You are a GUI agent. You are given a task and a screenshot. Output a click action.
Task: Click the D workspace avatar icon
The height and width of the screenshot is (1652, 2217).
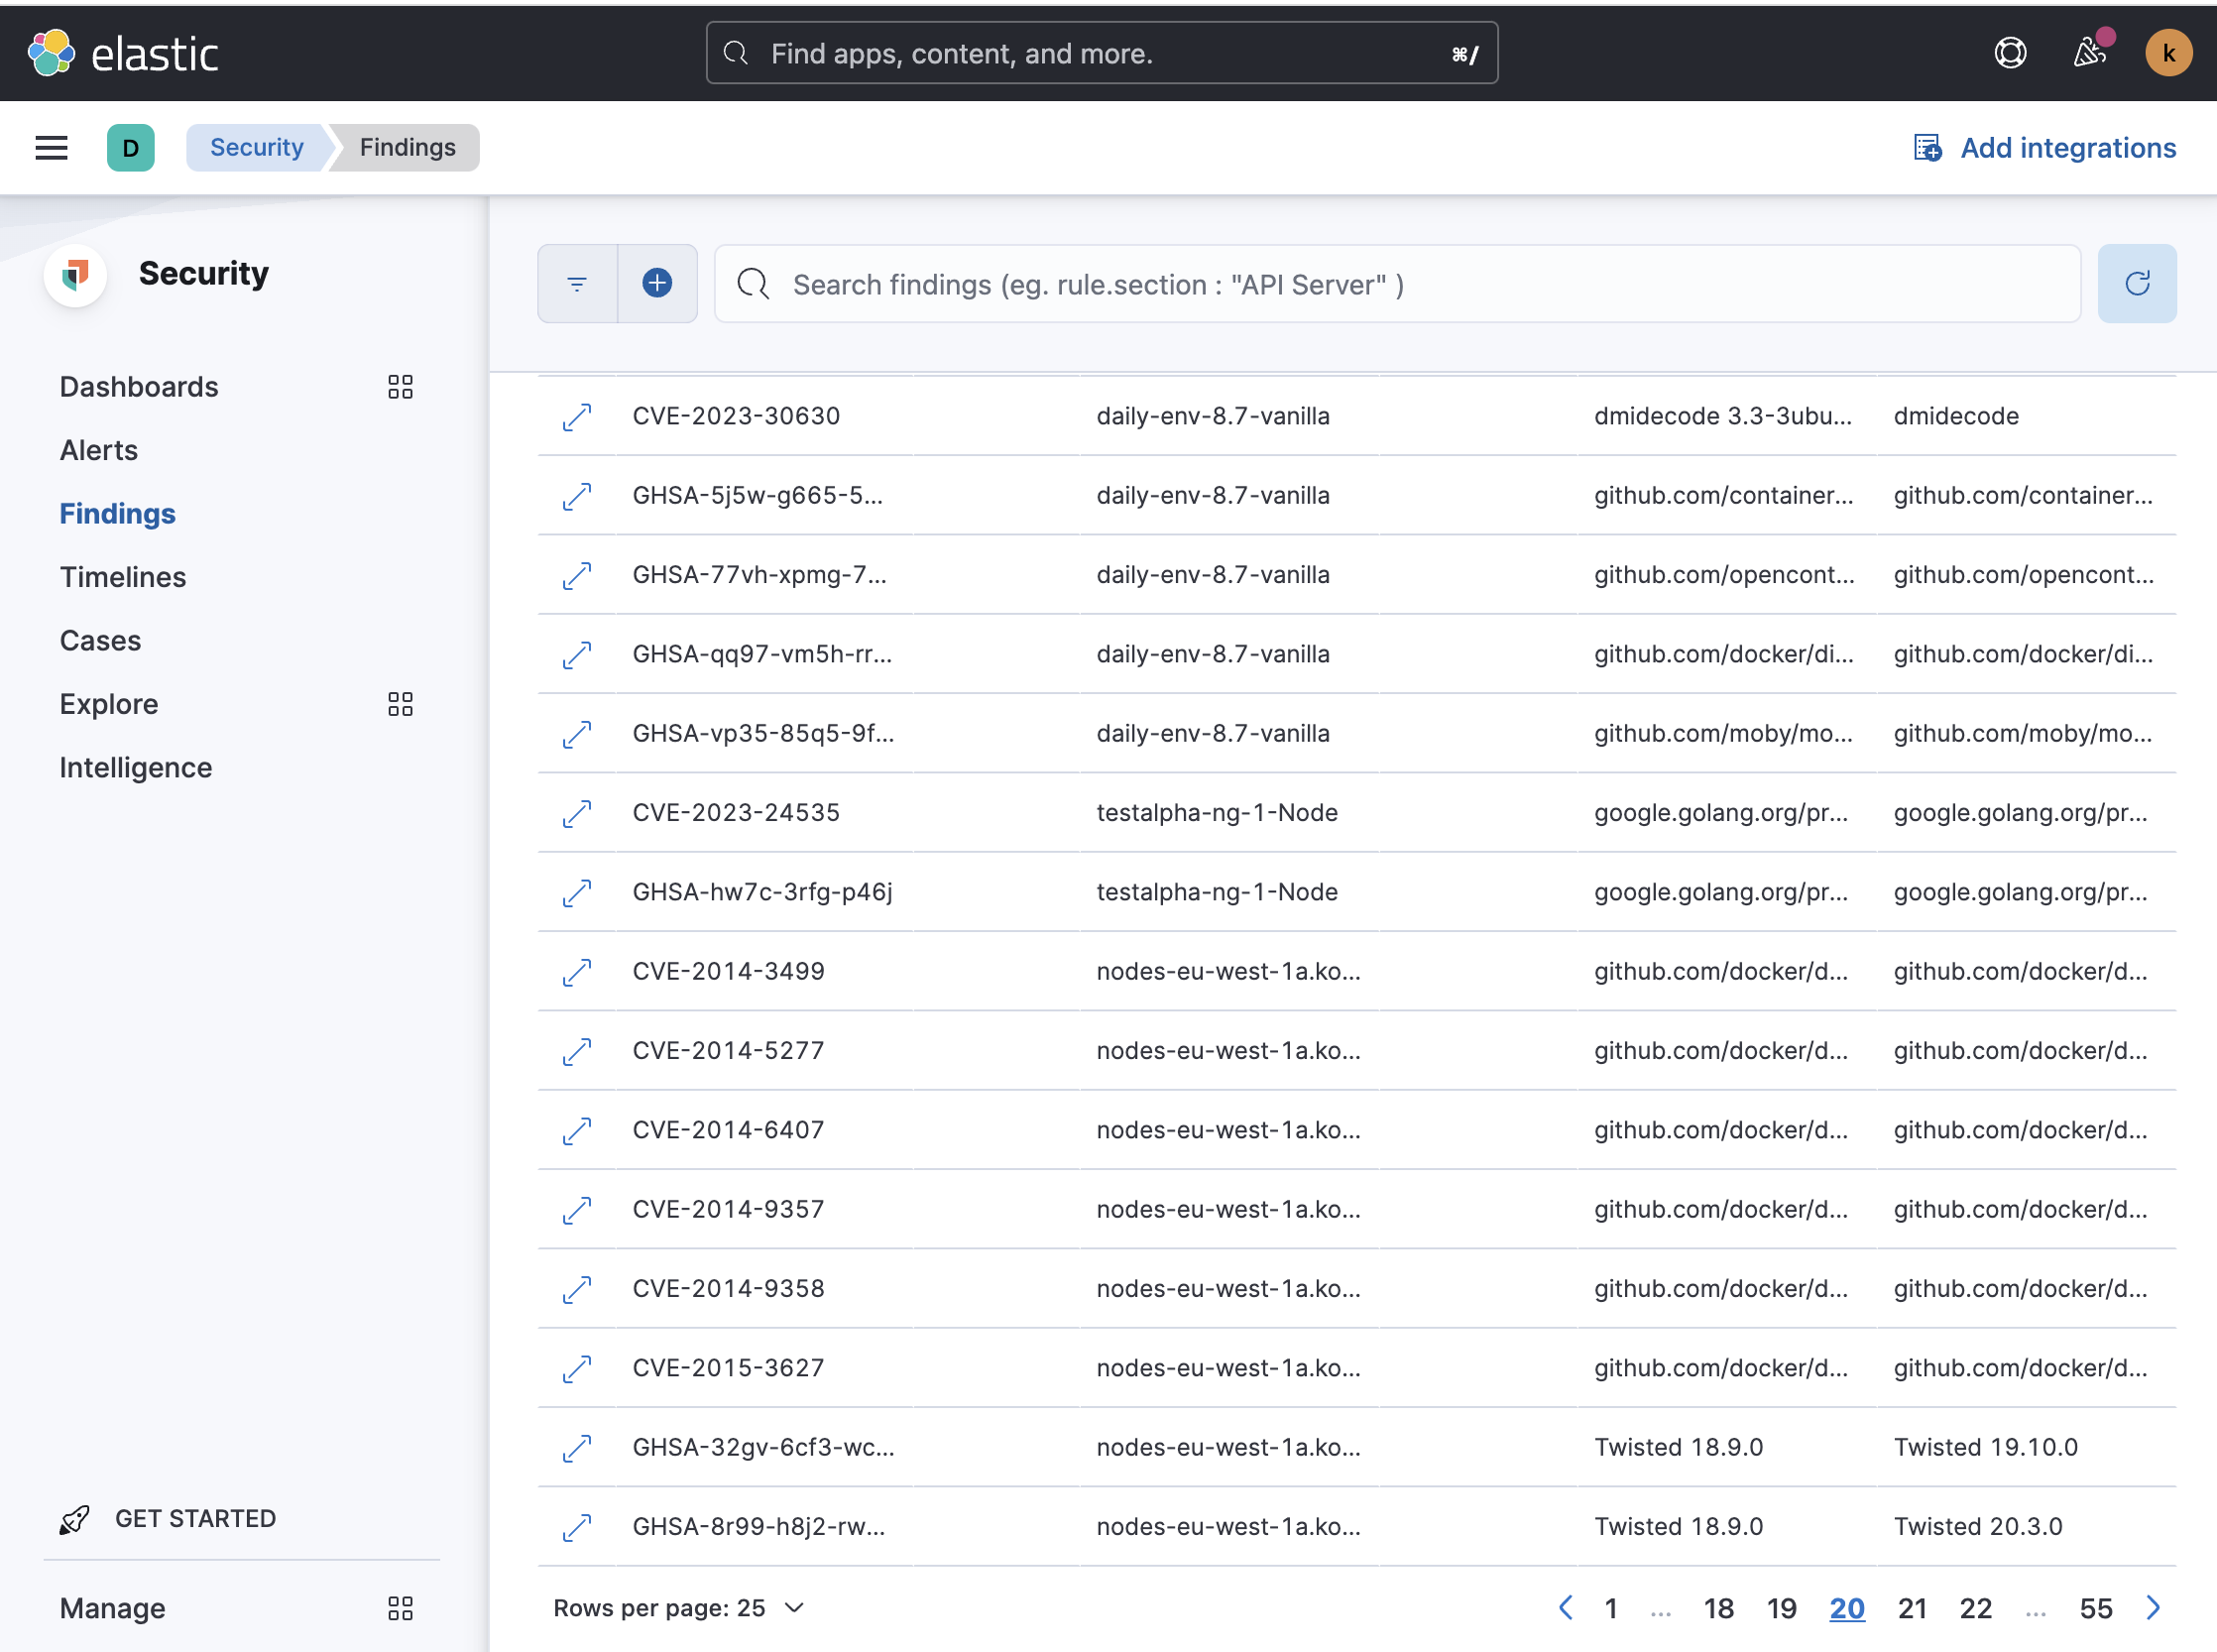[x=130, y=147]
